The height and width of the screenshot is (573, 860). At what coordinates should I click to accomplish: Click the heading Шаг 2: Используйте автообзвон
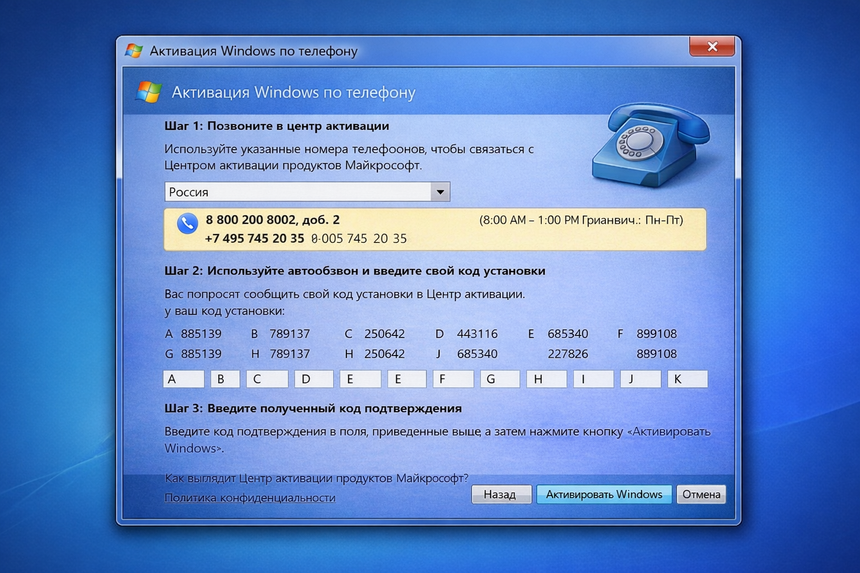(x=355, y=271)
